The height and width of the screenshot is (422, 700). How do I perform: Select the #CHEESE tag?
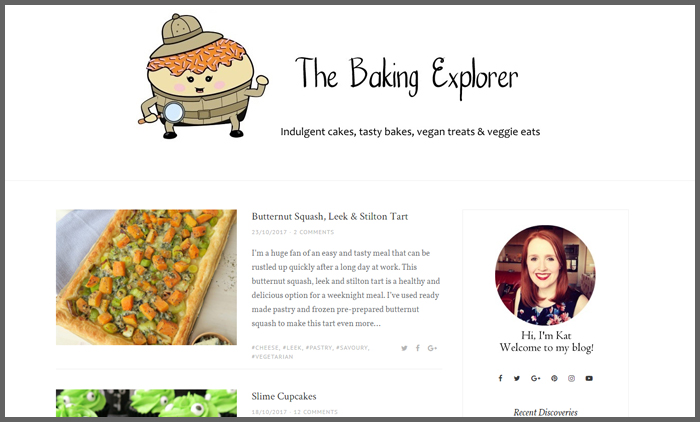[265, 347]
